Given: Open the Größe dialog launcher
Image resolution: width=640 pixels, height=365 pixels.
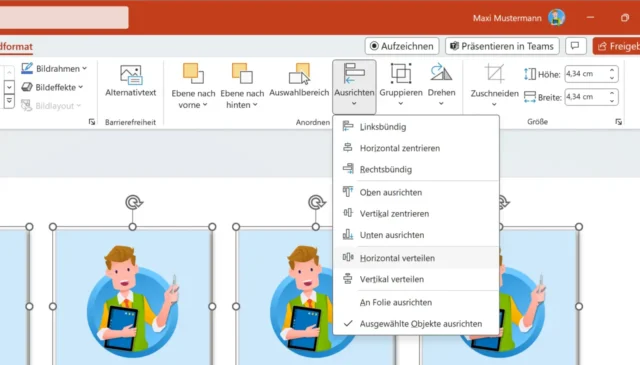Looking at the screenshot, I should 619,122.
